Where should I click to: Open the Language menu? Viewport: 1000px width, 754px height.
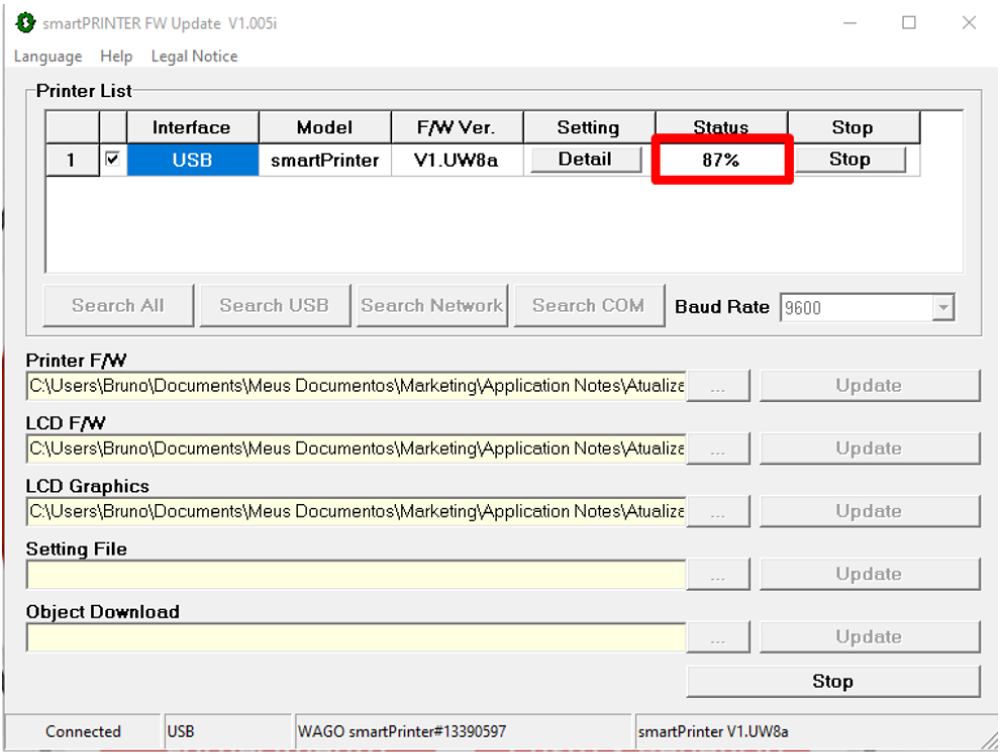pos(48,56)
